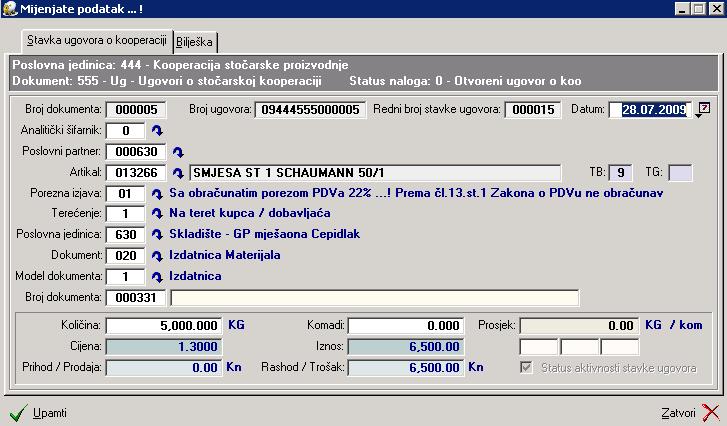727x426 pixels.
Task: Select Stavka ugovora o kooperaciji tab
Action: pos(96,41)
